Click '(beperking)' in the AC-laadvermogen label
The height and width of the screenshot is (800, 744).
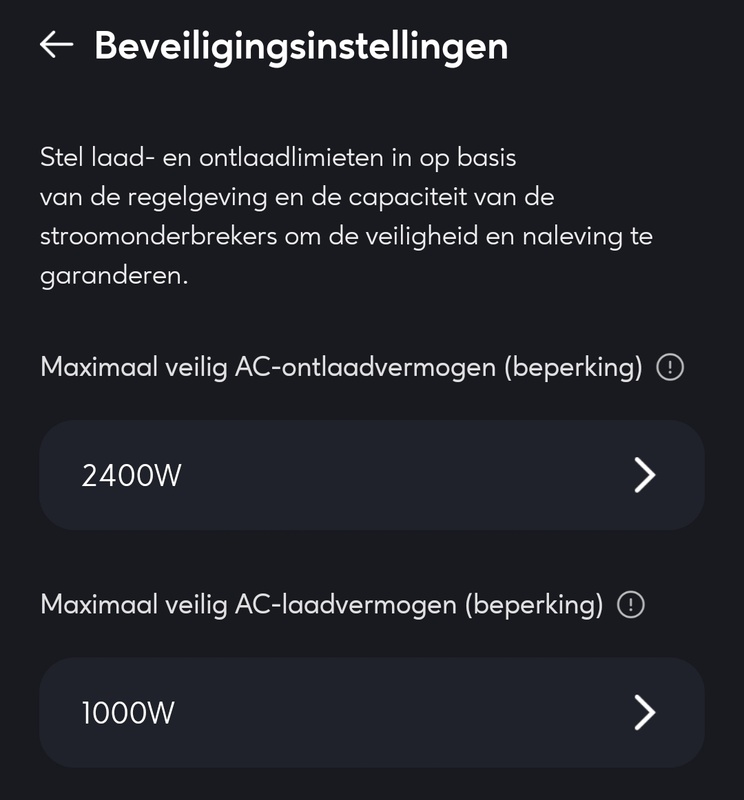[x=535, y=605]
